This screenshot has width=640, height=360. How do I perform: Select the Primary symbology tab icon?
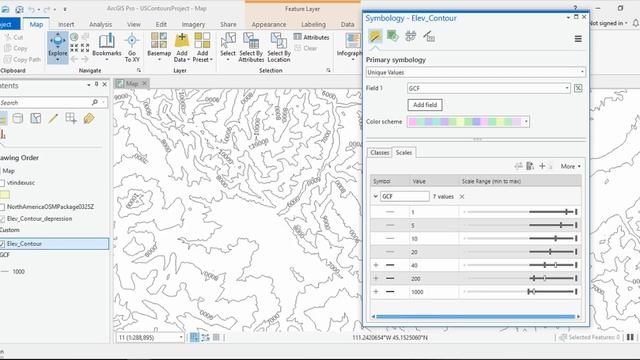[x=375, y=36]
